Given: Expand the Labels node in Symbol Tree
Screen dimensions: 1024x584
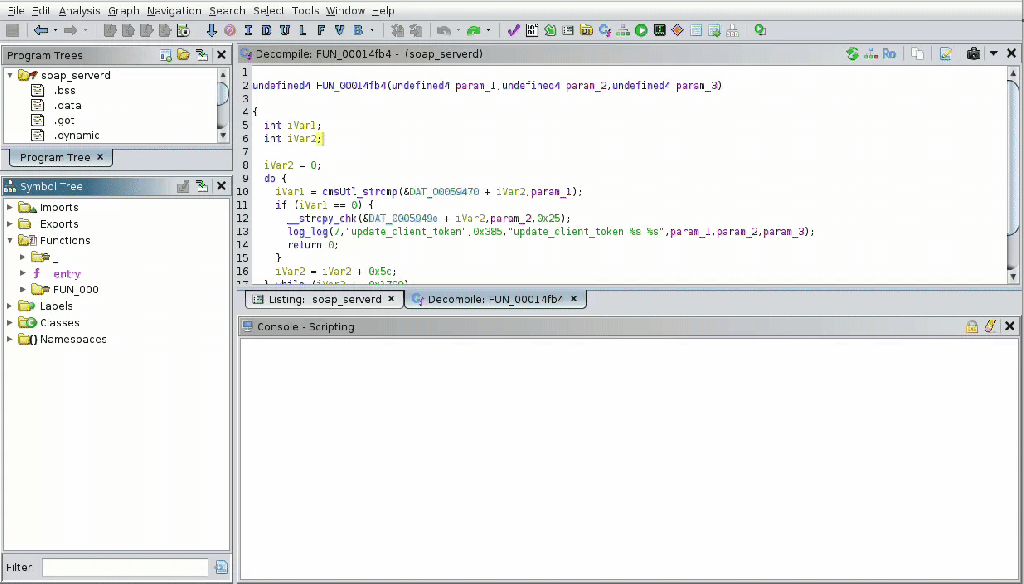Looking at the screenshot, I should pos(10,306).
